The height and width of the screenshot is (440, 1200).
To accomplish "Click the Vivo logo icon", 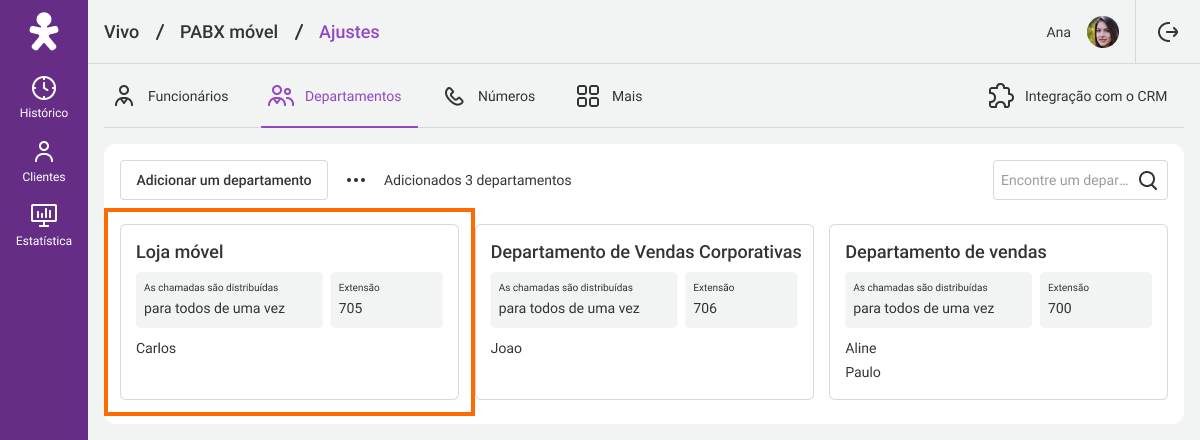I will (43, 31).
